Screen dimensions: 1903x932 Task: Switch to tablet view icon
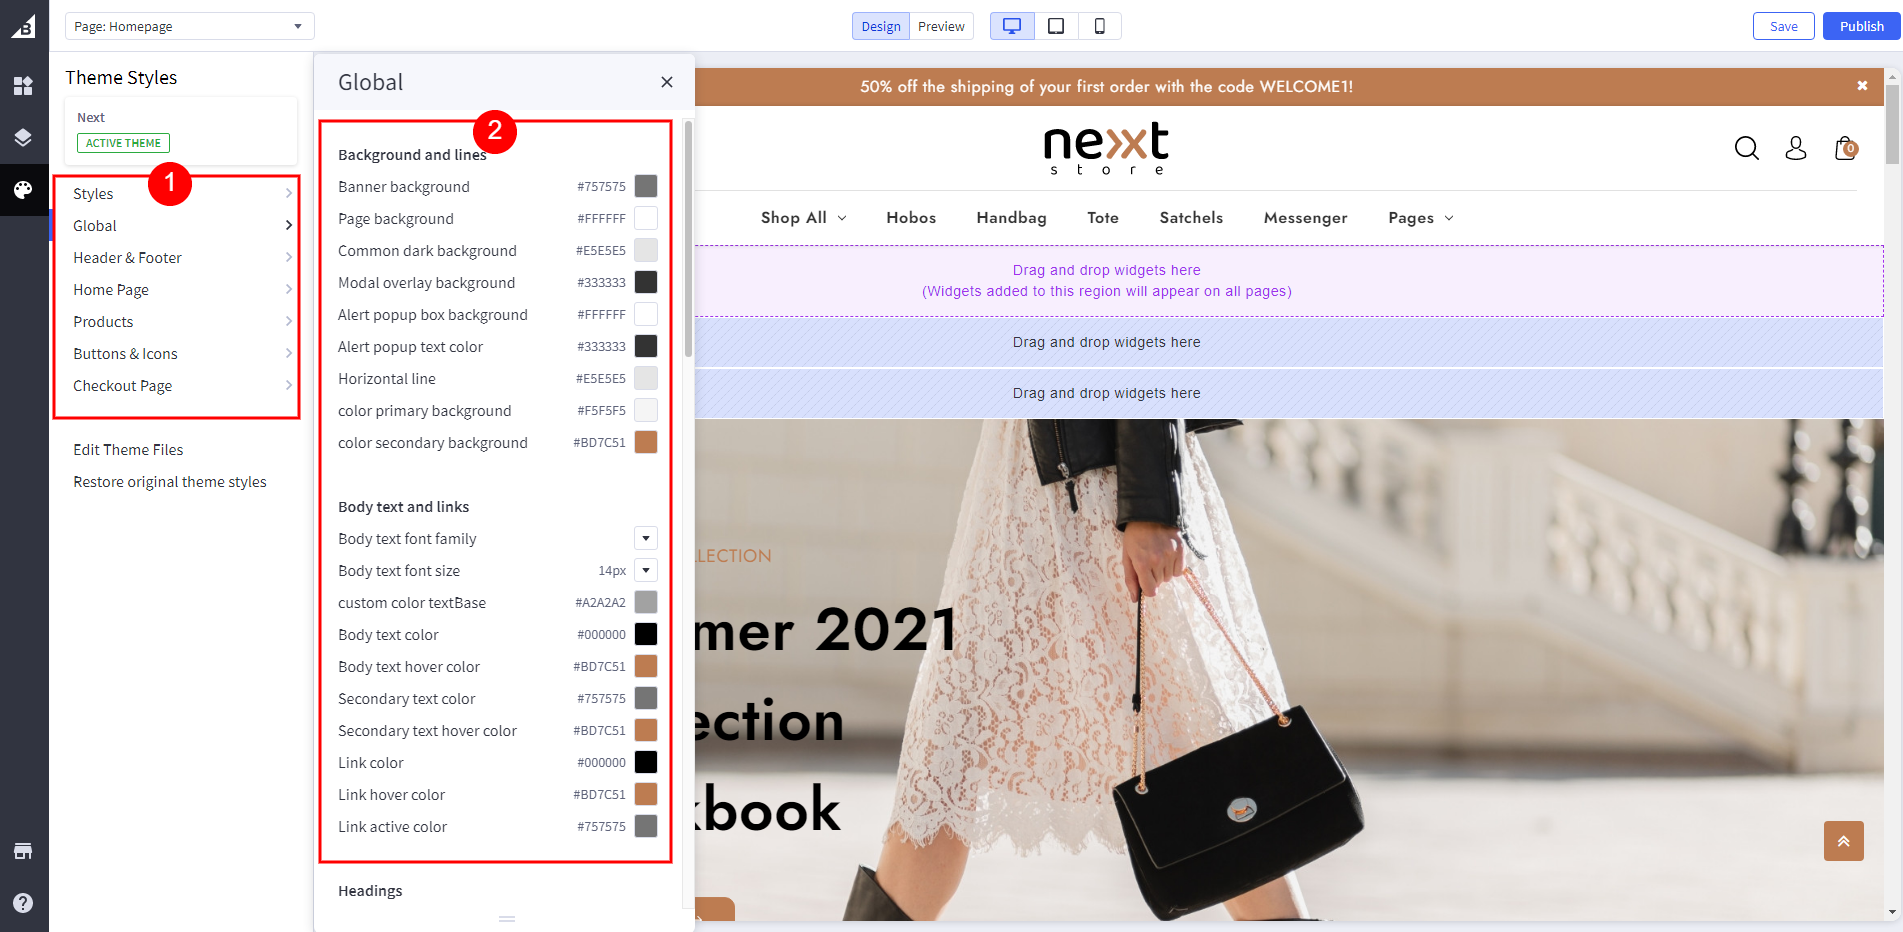pyautogui.click(x=1056, y=26)
